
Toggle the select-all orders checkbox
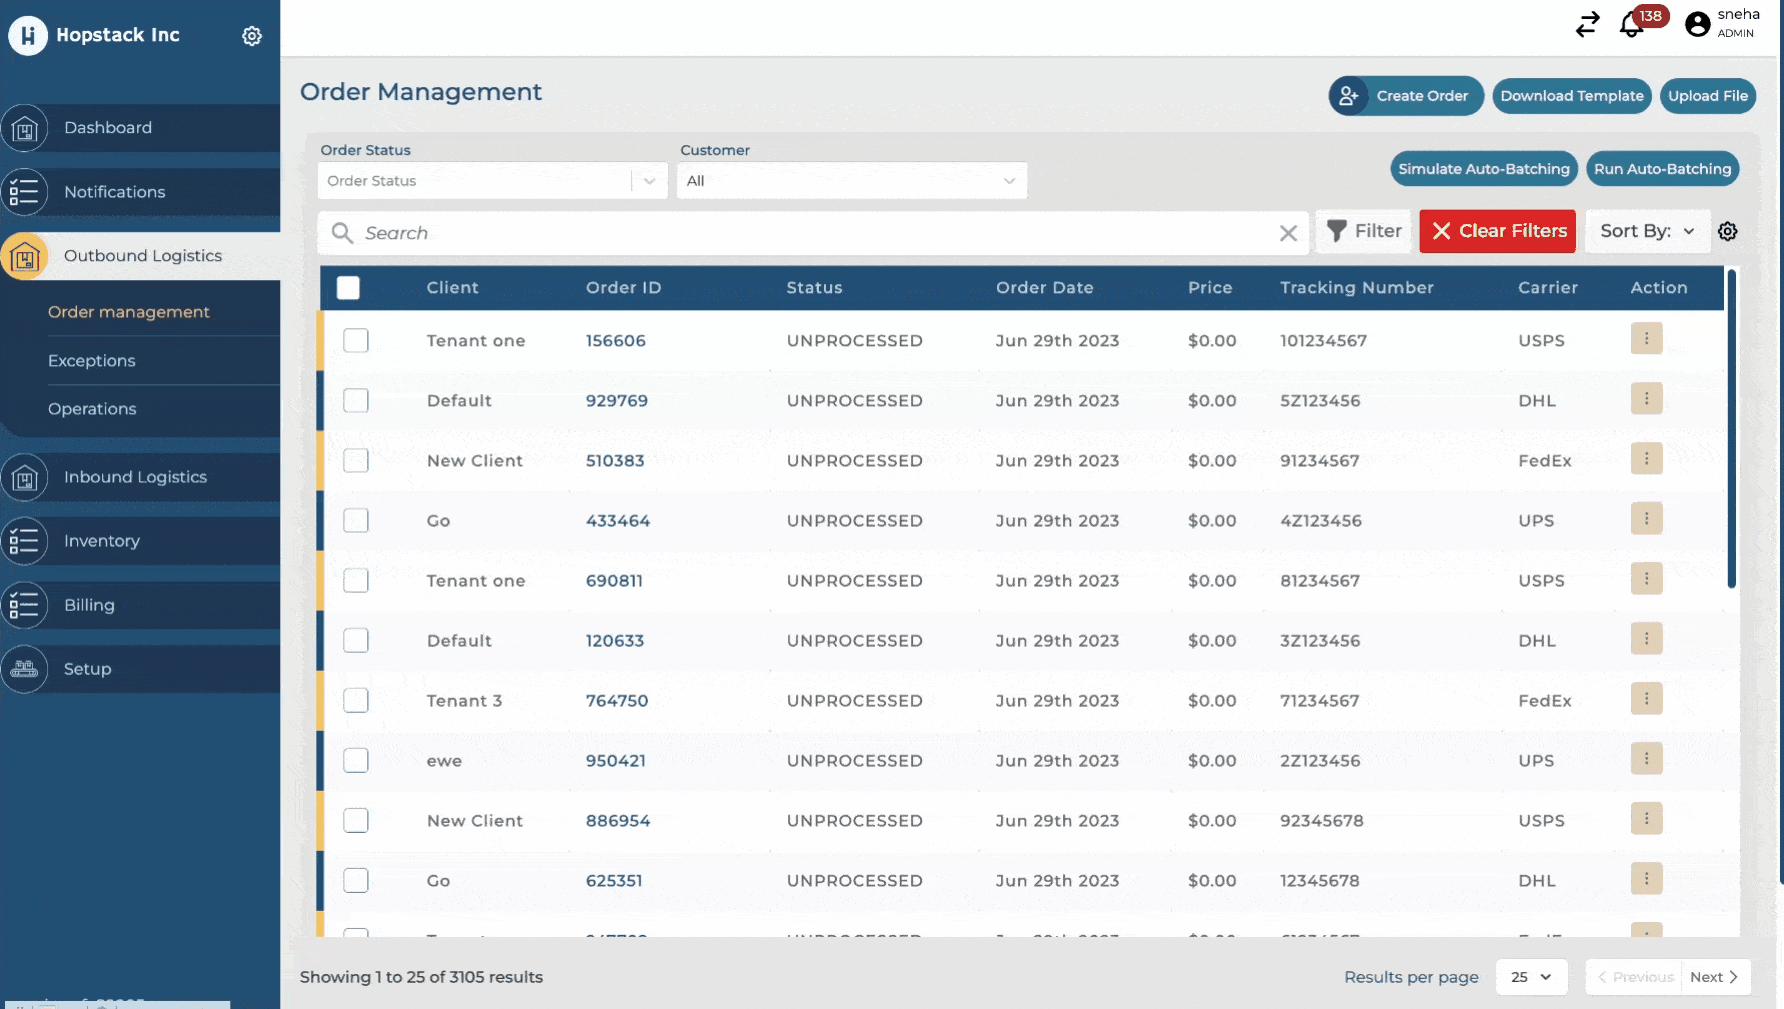[x=348, y=288]
